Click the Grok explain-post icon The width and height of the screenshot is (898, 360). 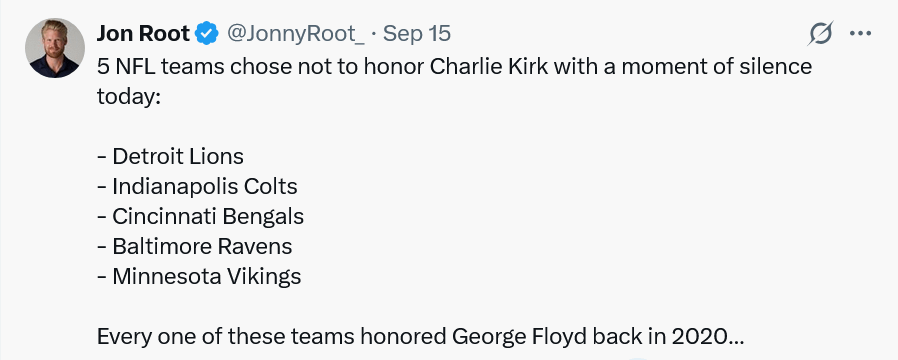820,34
